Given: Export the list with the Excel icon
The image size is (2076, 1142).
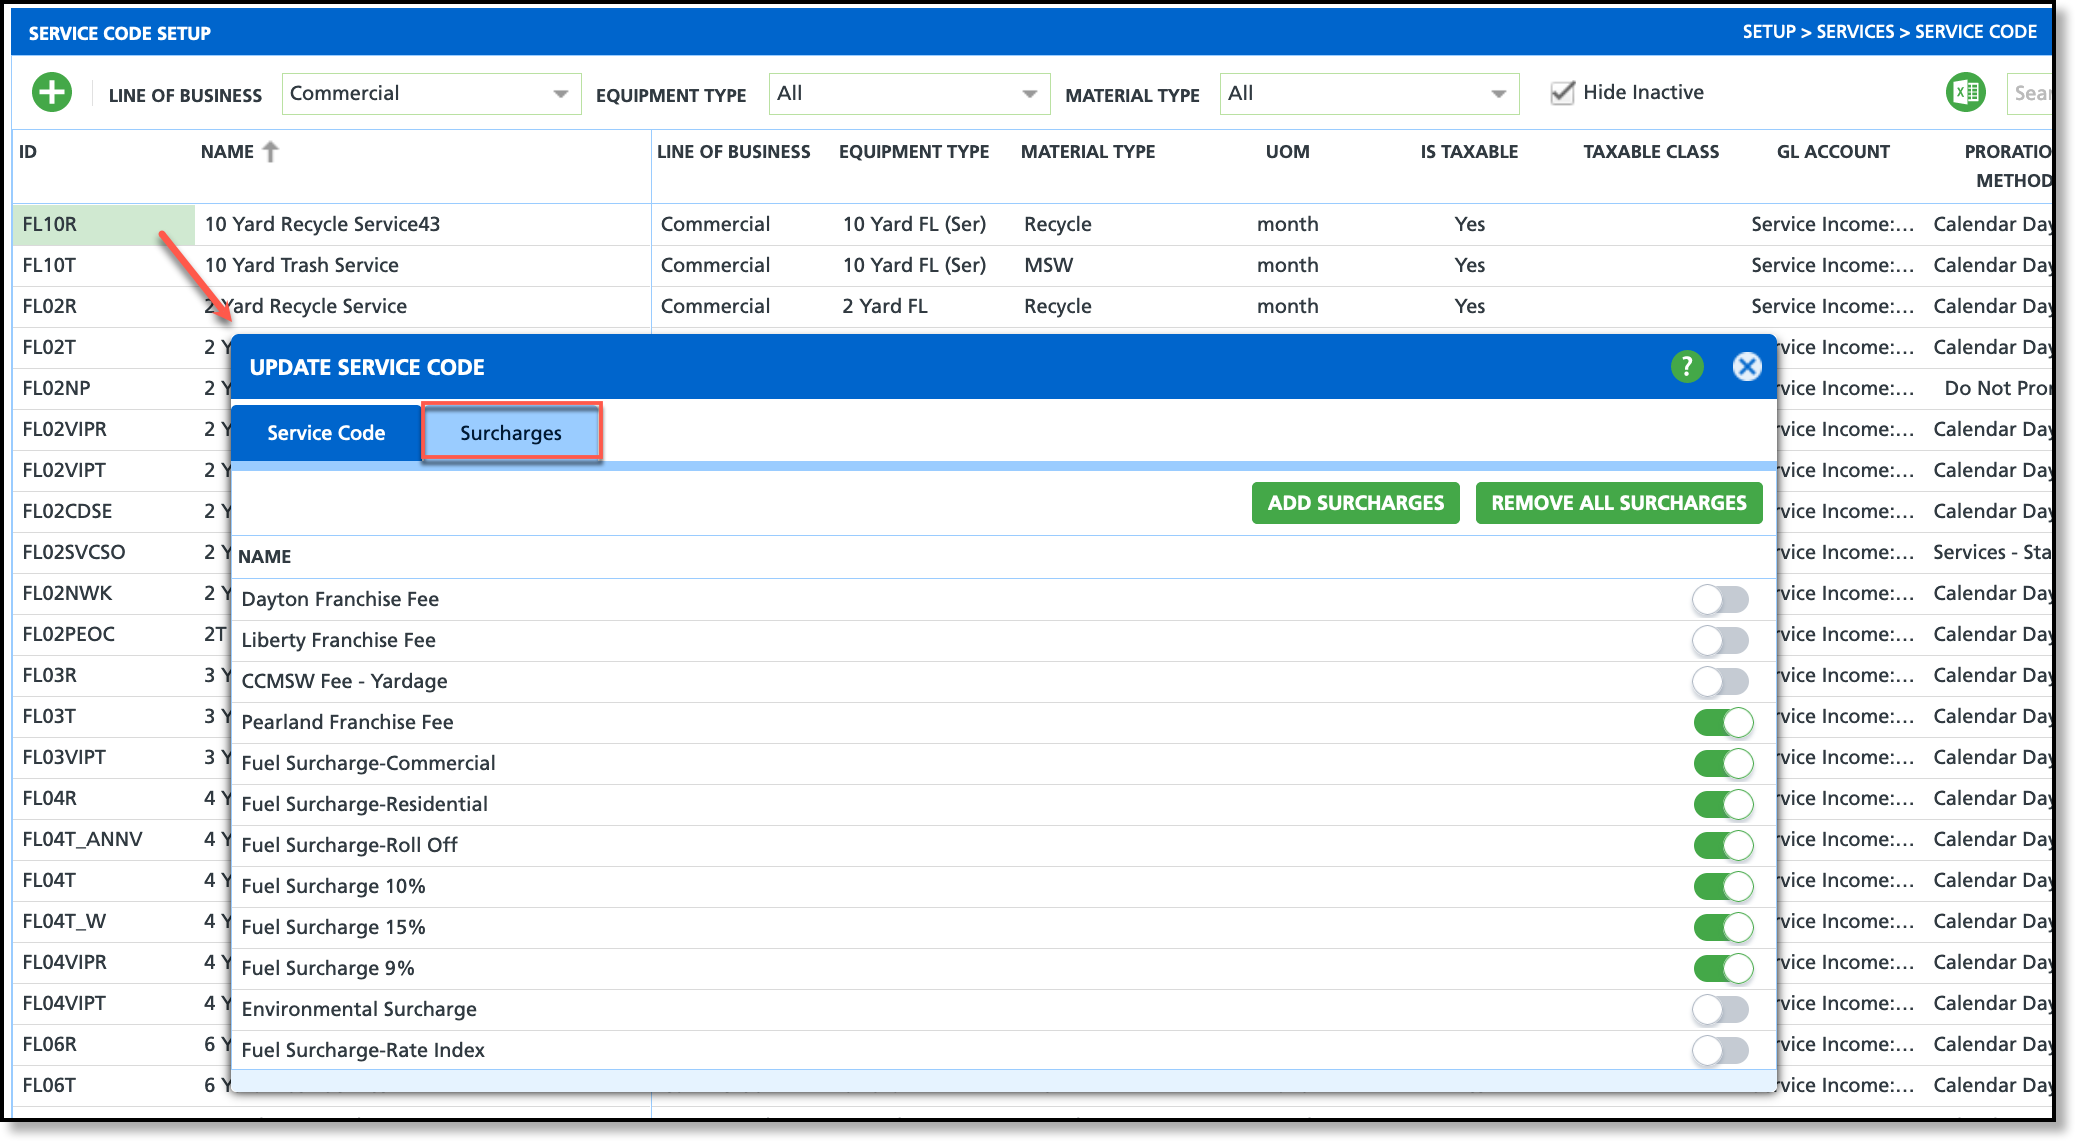Looking at the screenshot, I should (1965, 93).
